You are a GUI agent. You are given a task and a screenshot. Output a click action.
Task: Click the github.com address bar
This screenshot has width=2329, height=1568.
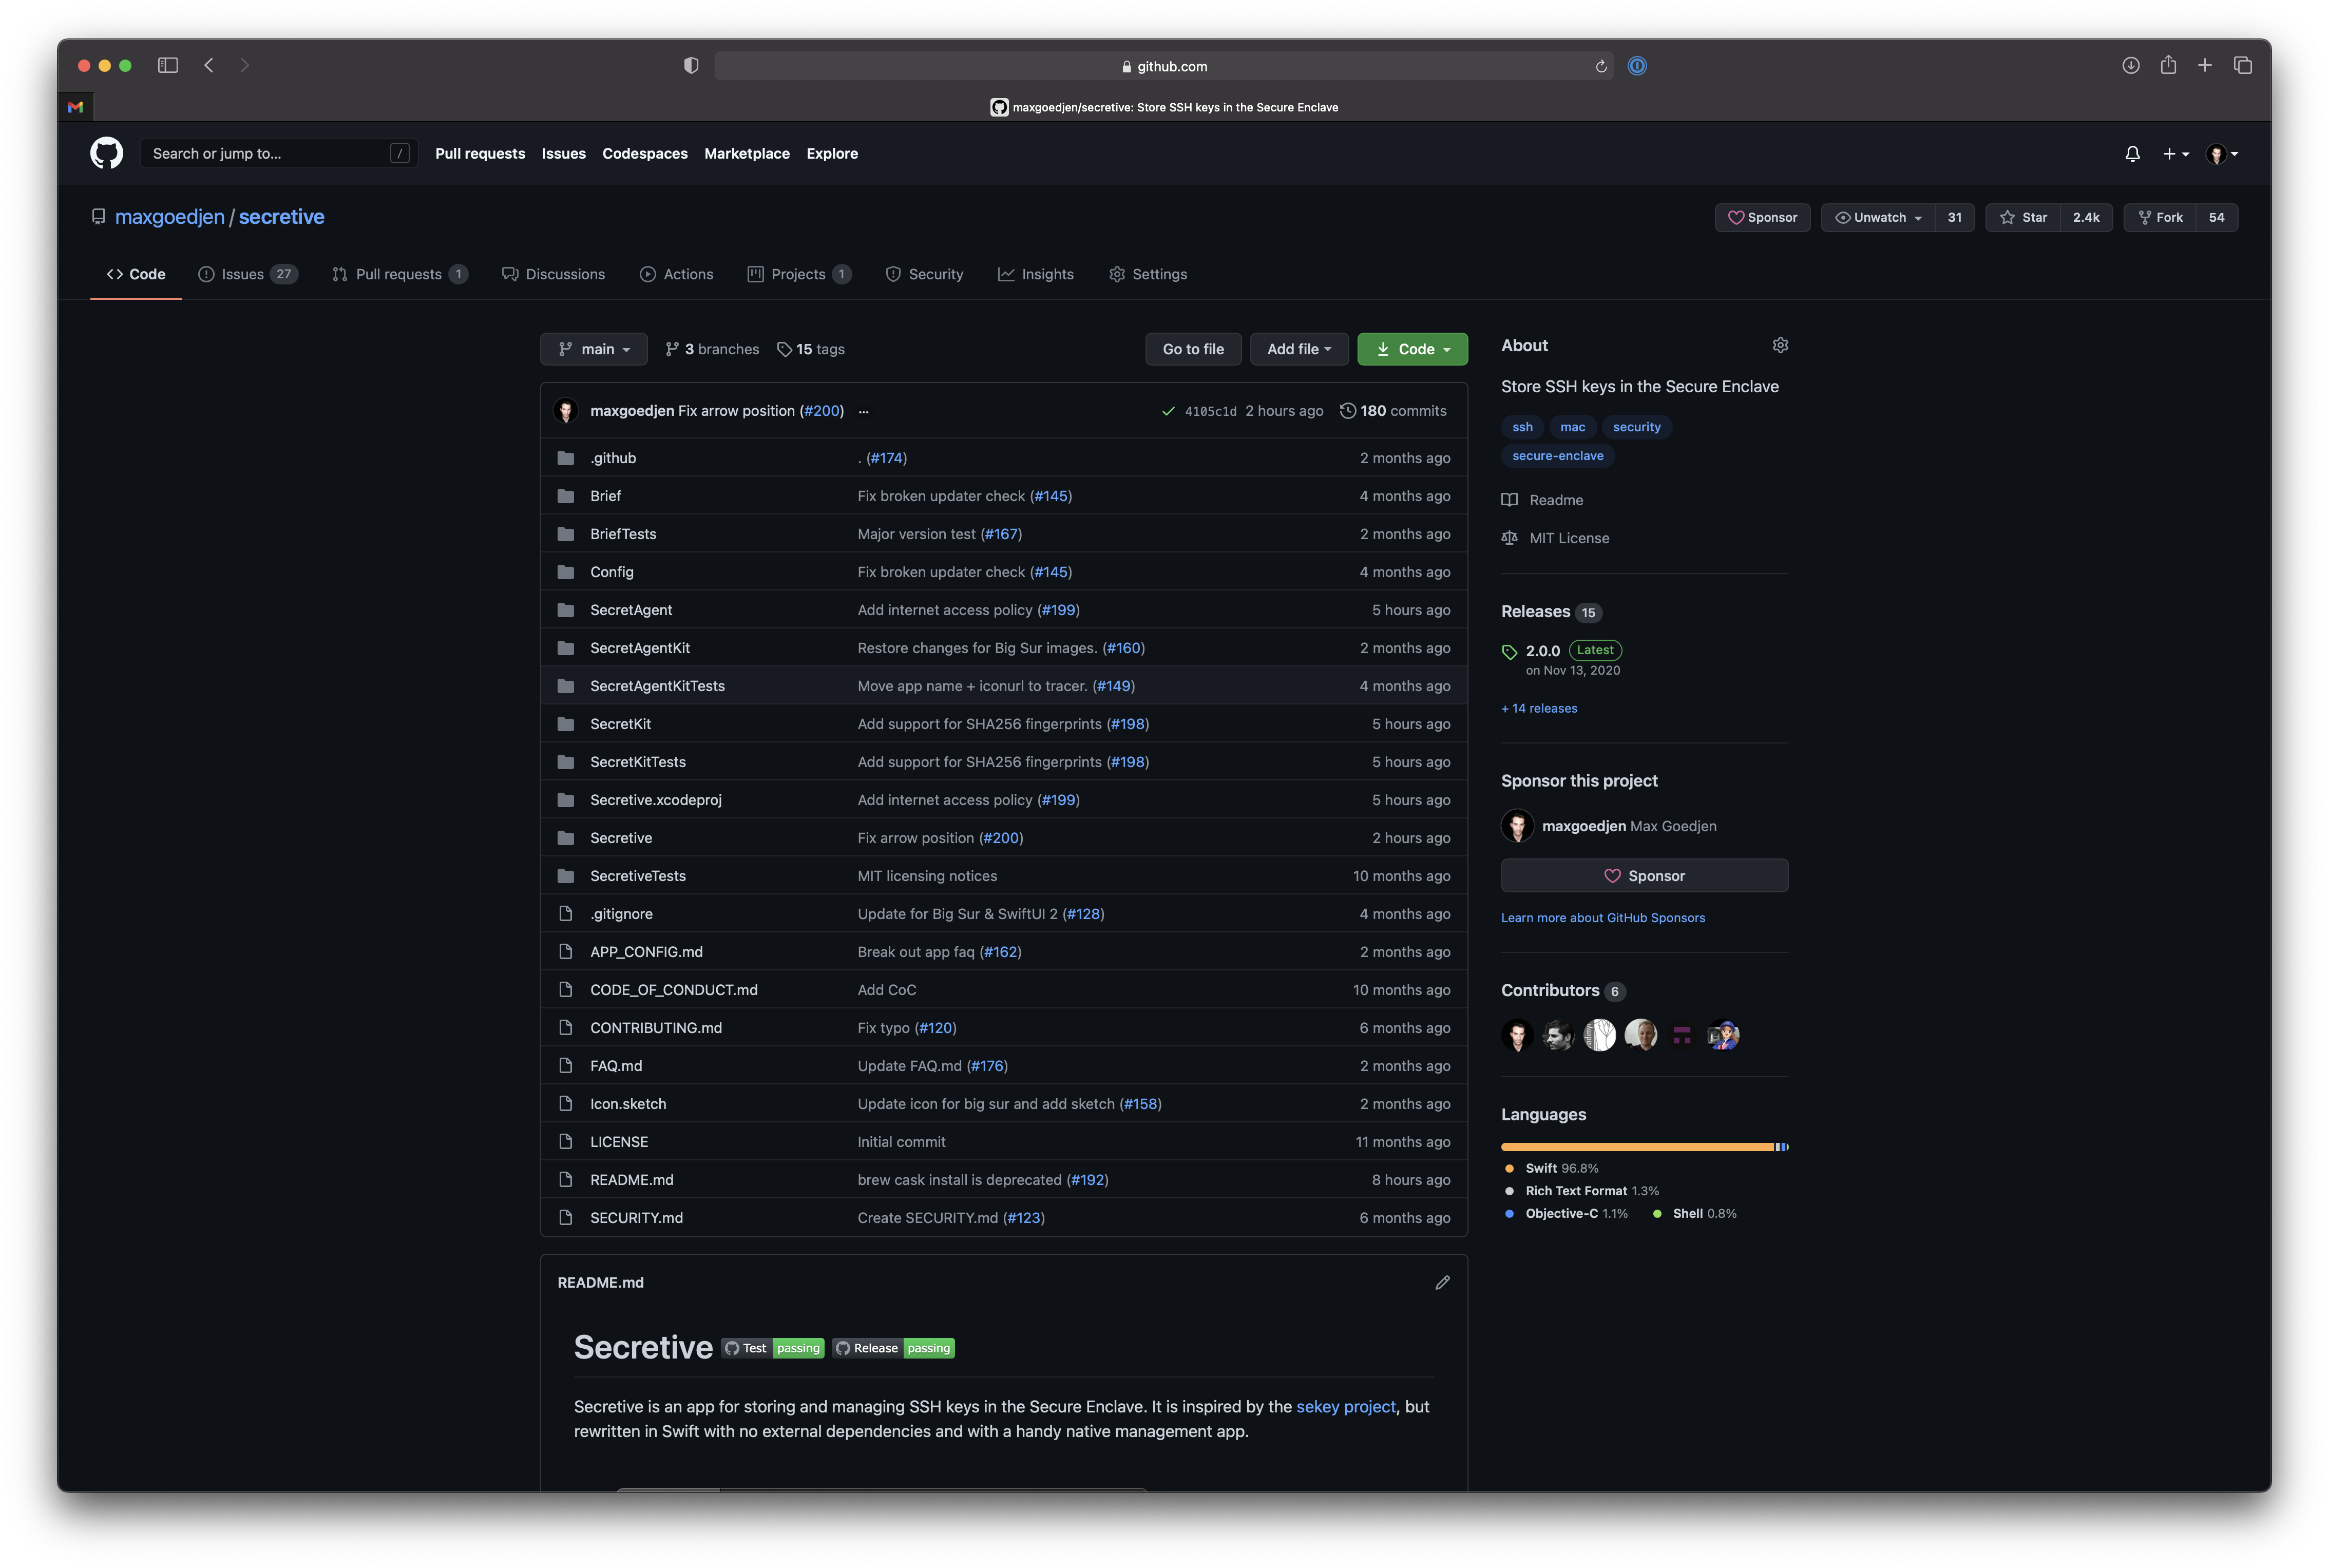coord(1163,66)
